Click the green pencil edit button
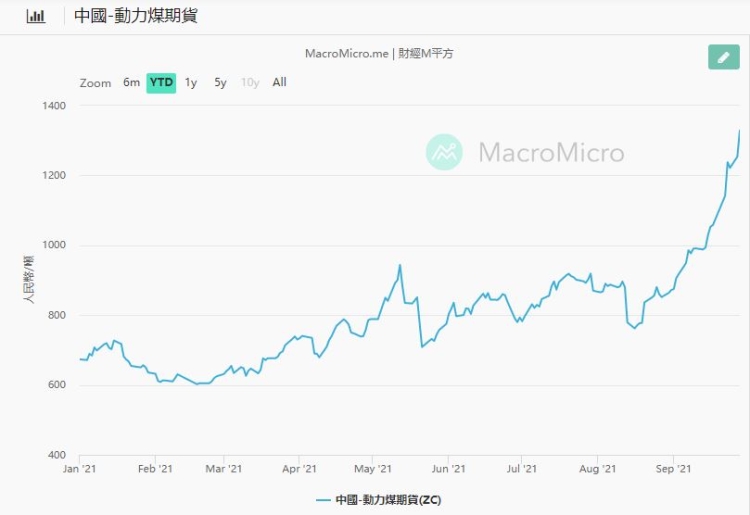The image size is (750, 515). pyautogui.click(x=723, y=57)
